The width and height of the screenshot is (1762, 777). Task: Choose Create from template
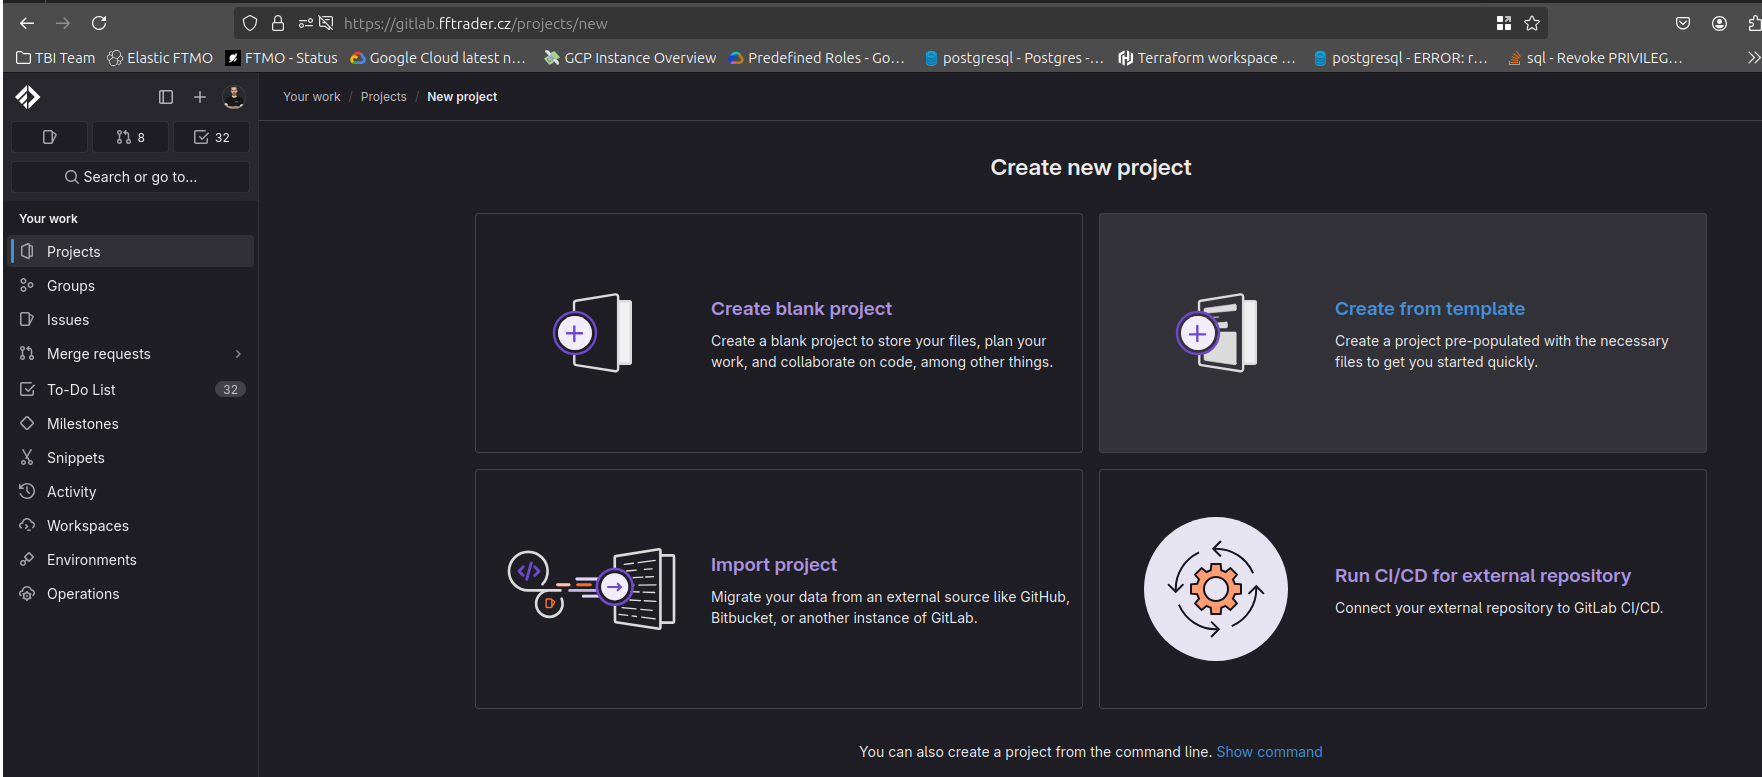tap(1429, 309)
